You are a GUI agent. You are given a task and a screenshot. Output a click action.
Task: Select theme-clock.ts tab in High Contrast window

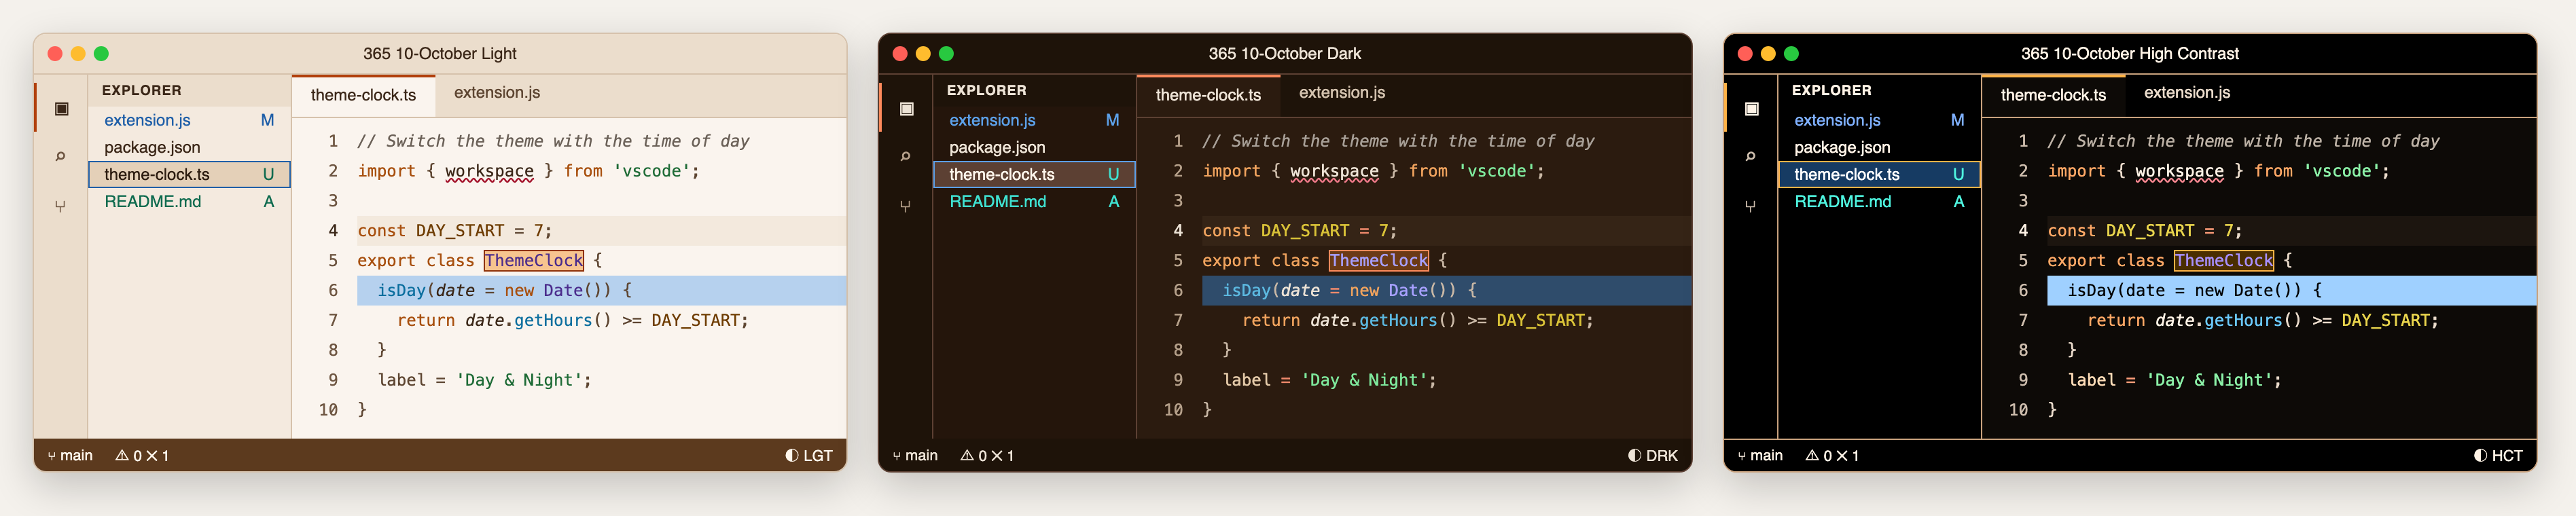tap(2053, 95)
